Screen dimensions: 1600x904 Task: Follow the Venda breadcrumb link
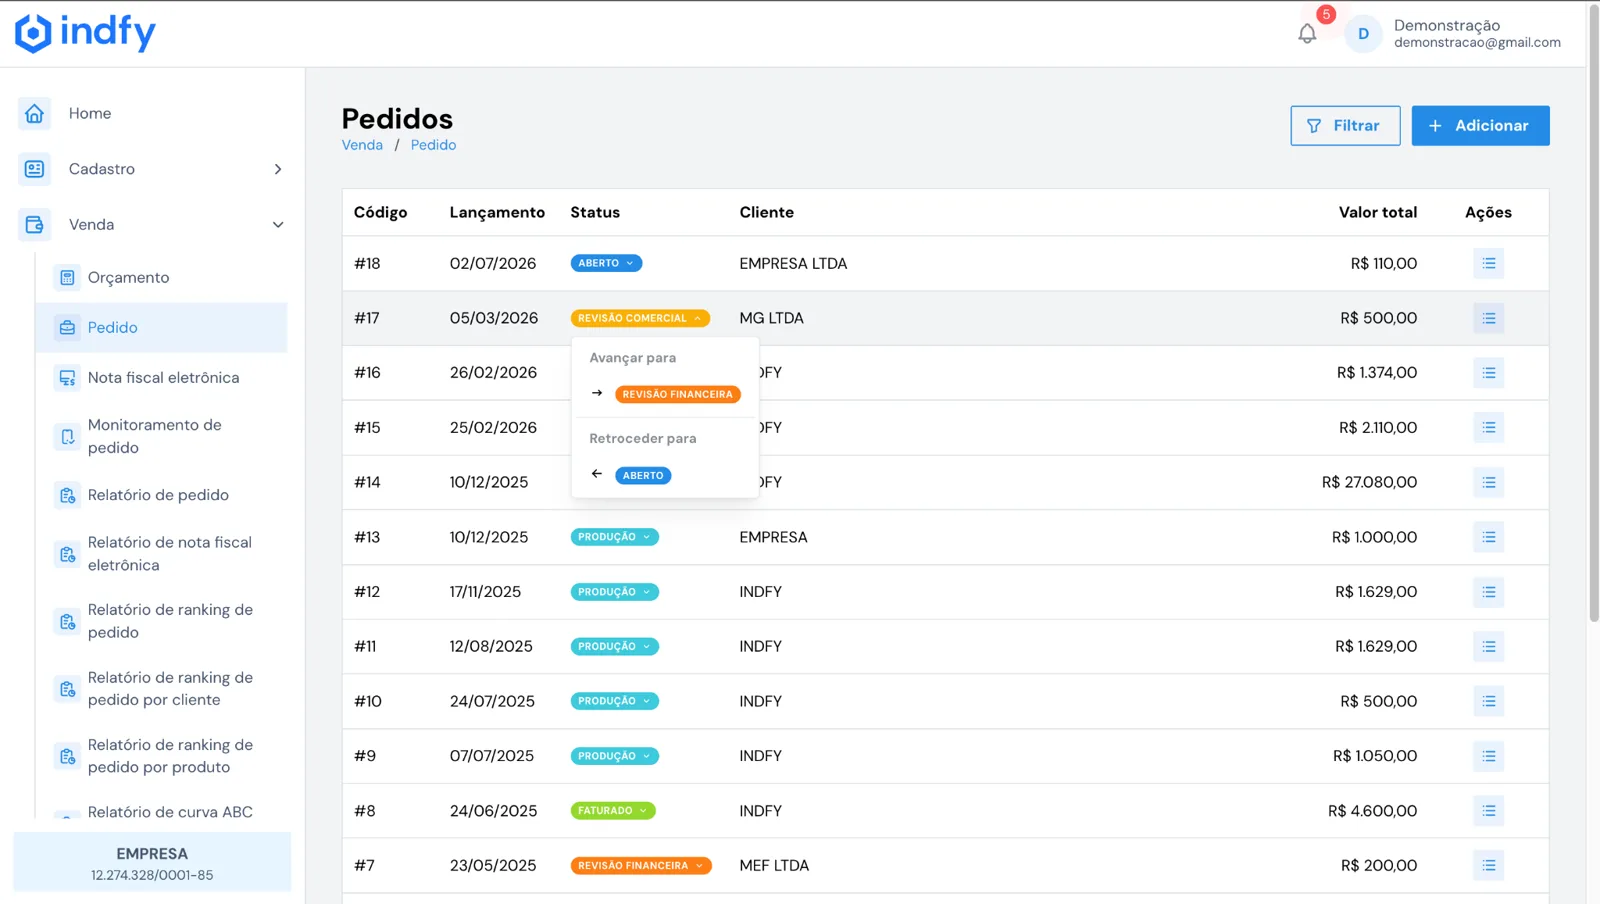pos(362,145)
